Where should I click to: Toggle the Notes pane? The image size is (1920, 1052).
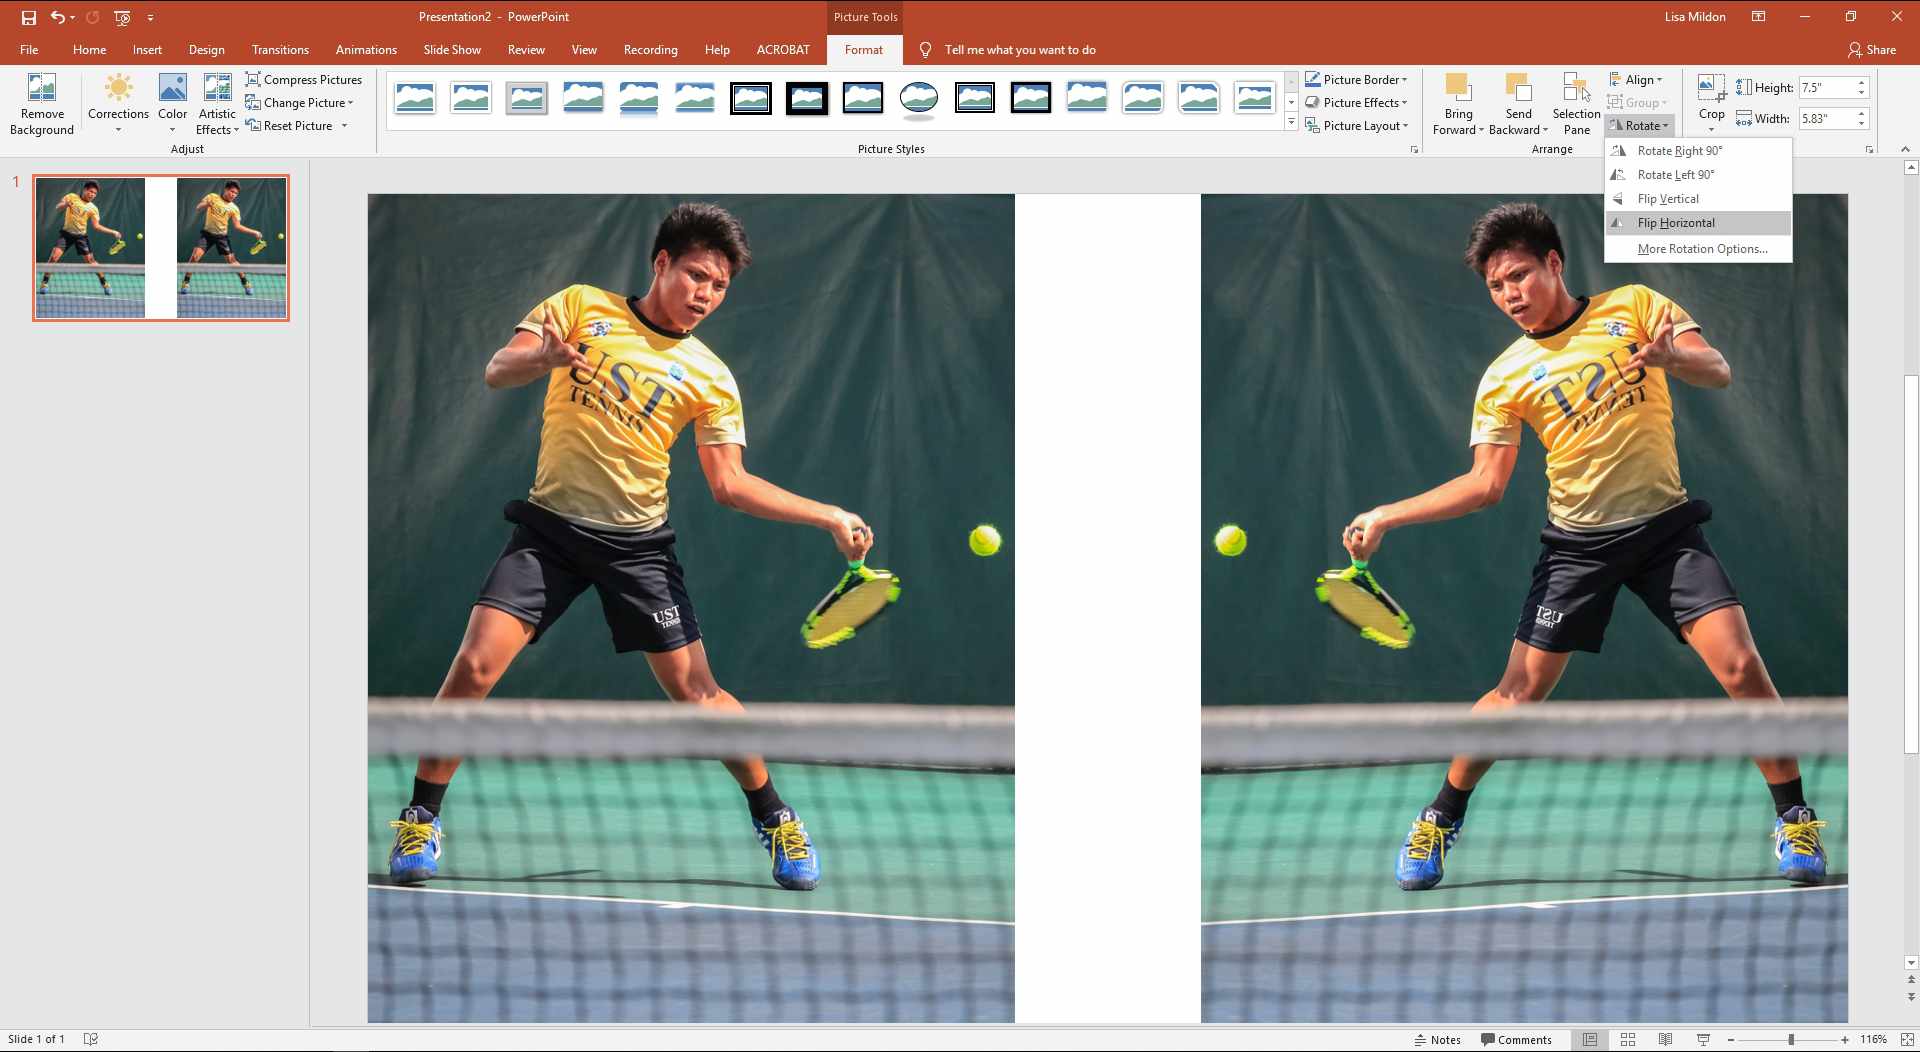(1437, 1040)
